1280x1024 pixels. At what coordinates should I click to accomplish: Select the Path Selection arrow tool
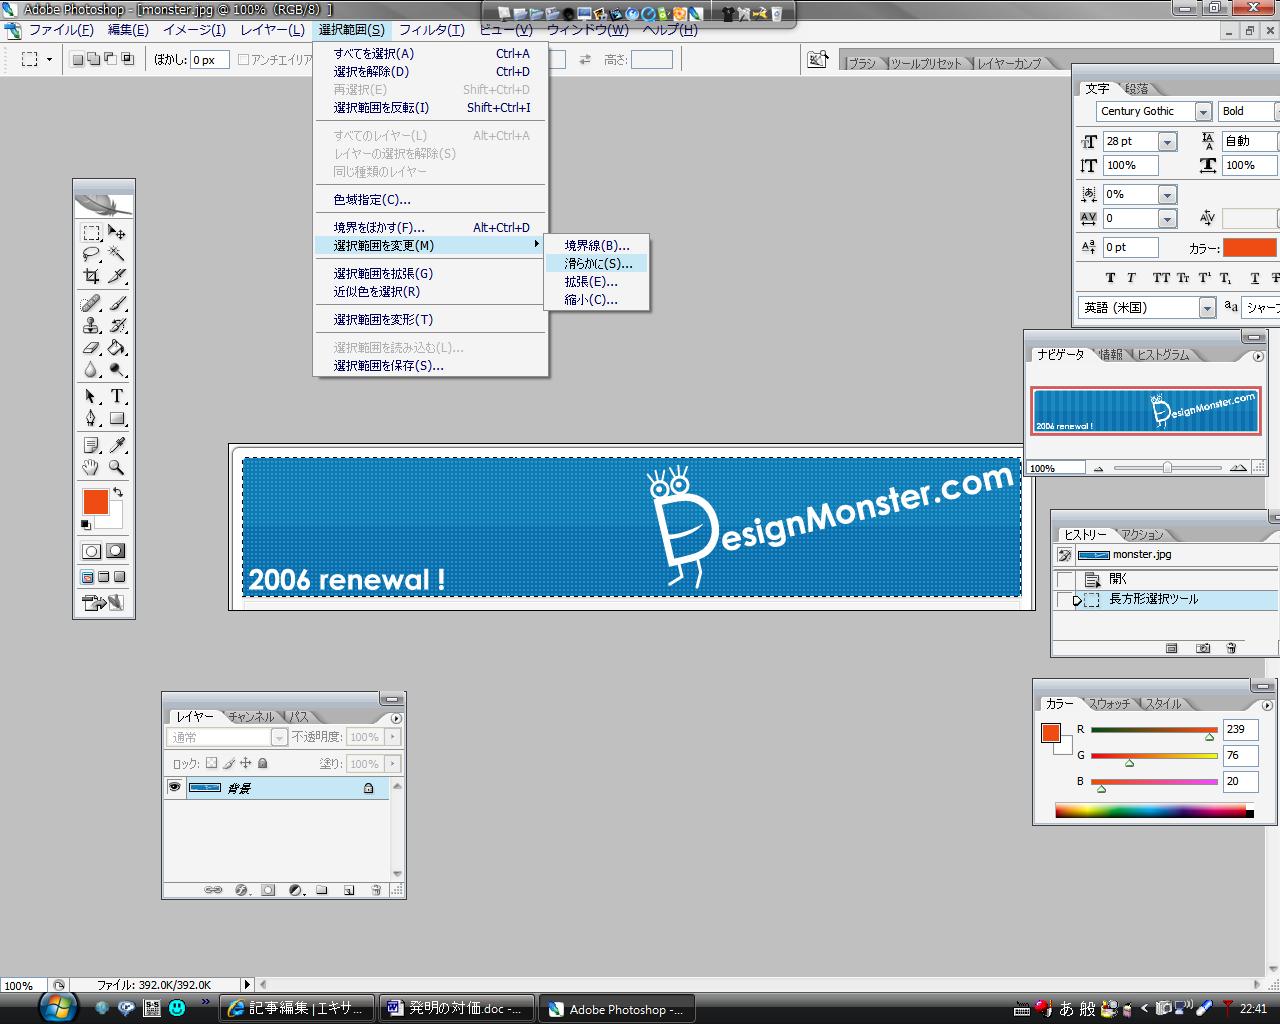pos(91,396)
